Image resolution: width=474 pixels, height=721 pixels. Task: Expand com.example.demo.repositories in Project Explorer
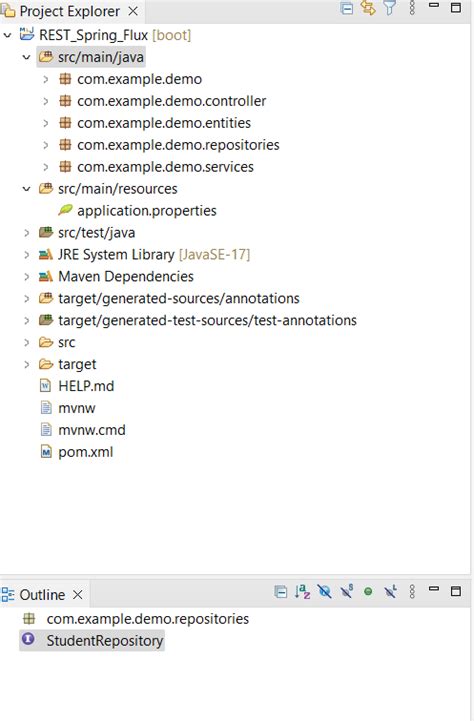pyautogui.click(x=46, y=145)
